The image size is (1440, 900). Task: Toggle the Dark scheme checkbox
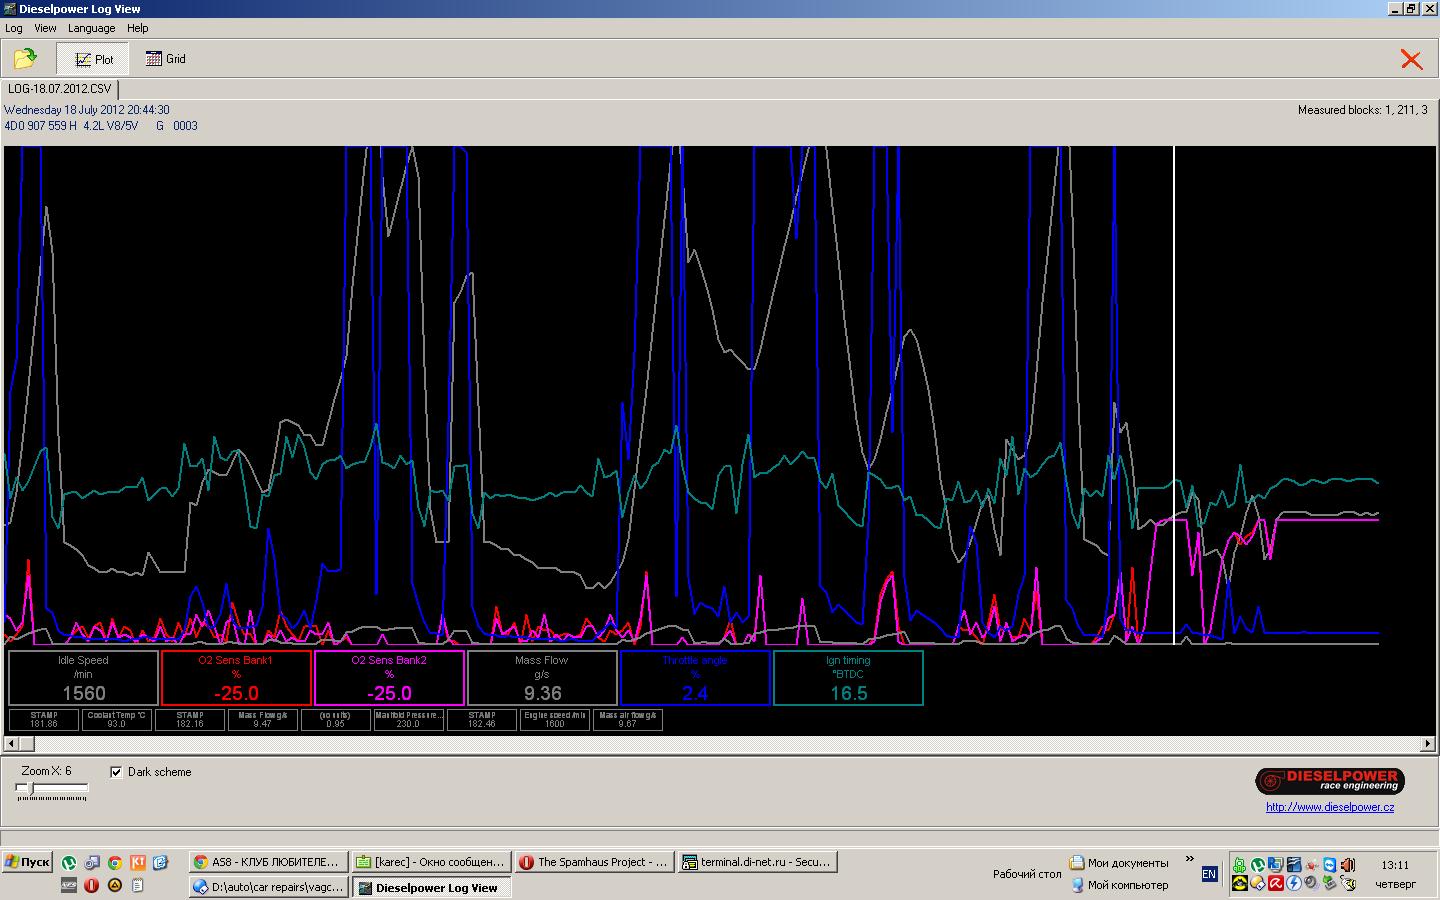coord(117,772)
